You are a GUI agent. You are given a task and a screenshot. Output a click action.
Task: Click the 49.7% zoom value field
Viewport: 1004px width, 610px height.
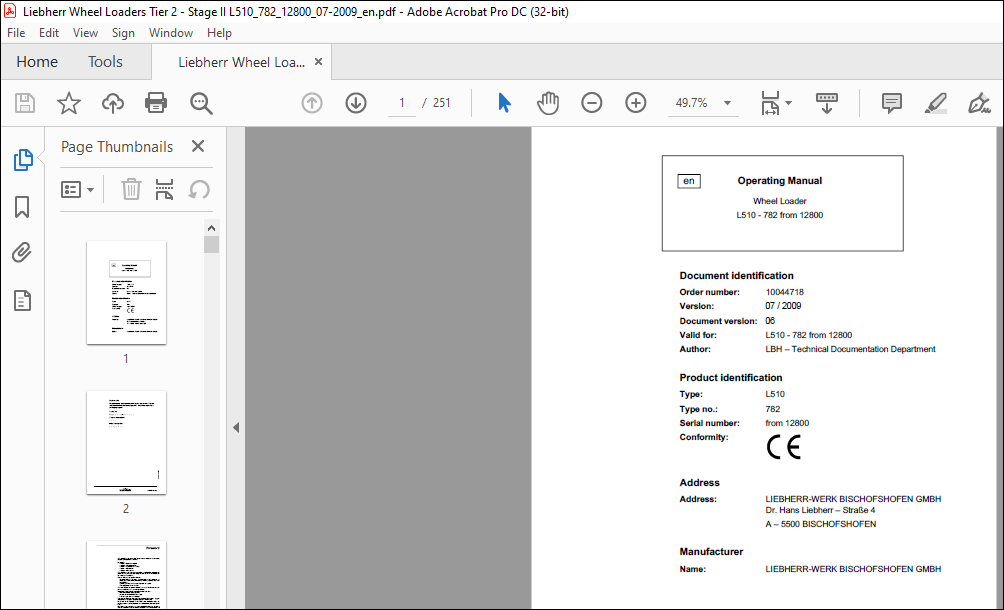(692, 103)
